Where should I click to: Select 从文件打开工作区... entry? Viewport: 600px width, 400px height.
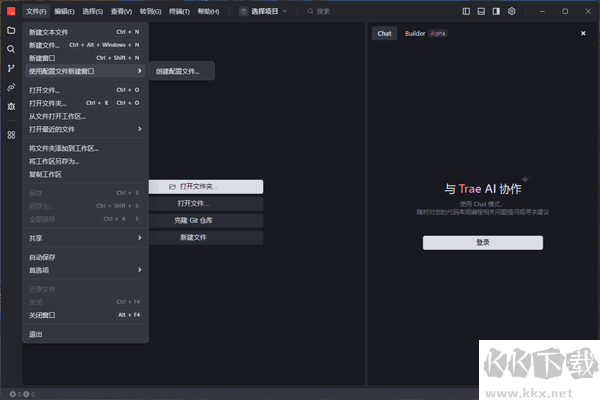85,116
